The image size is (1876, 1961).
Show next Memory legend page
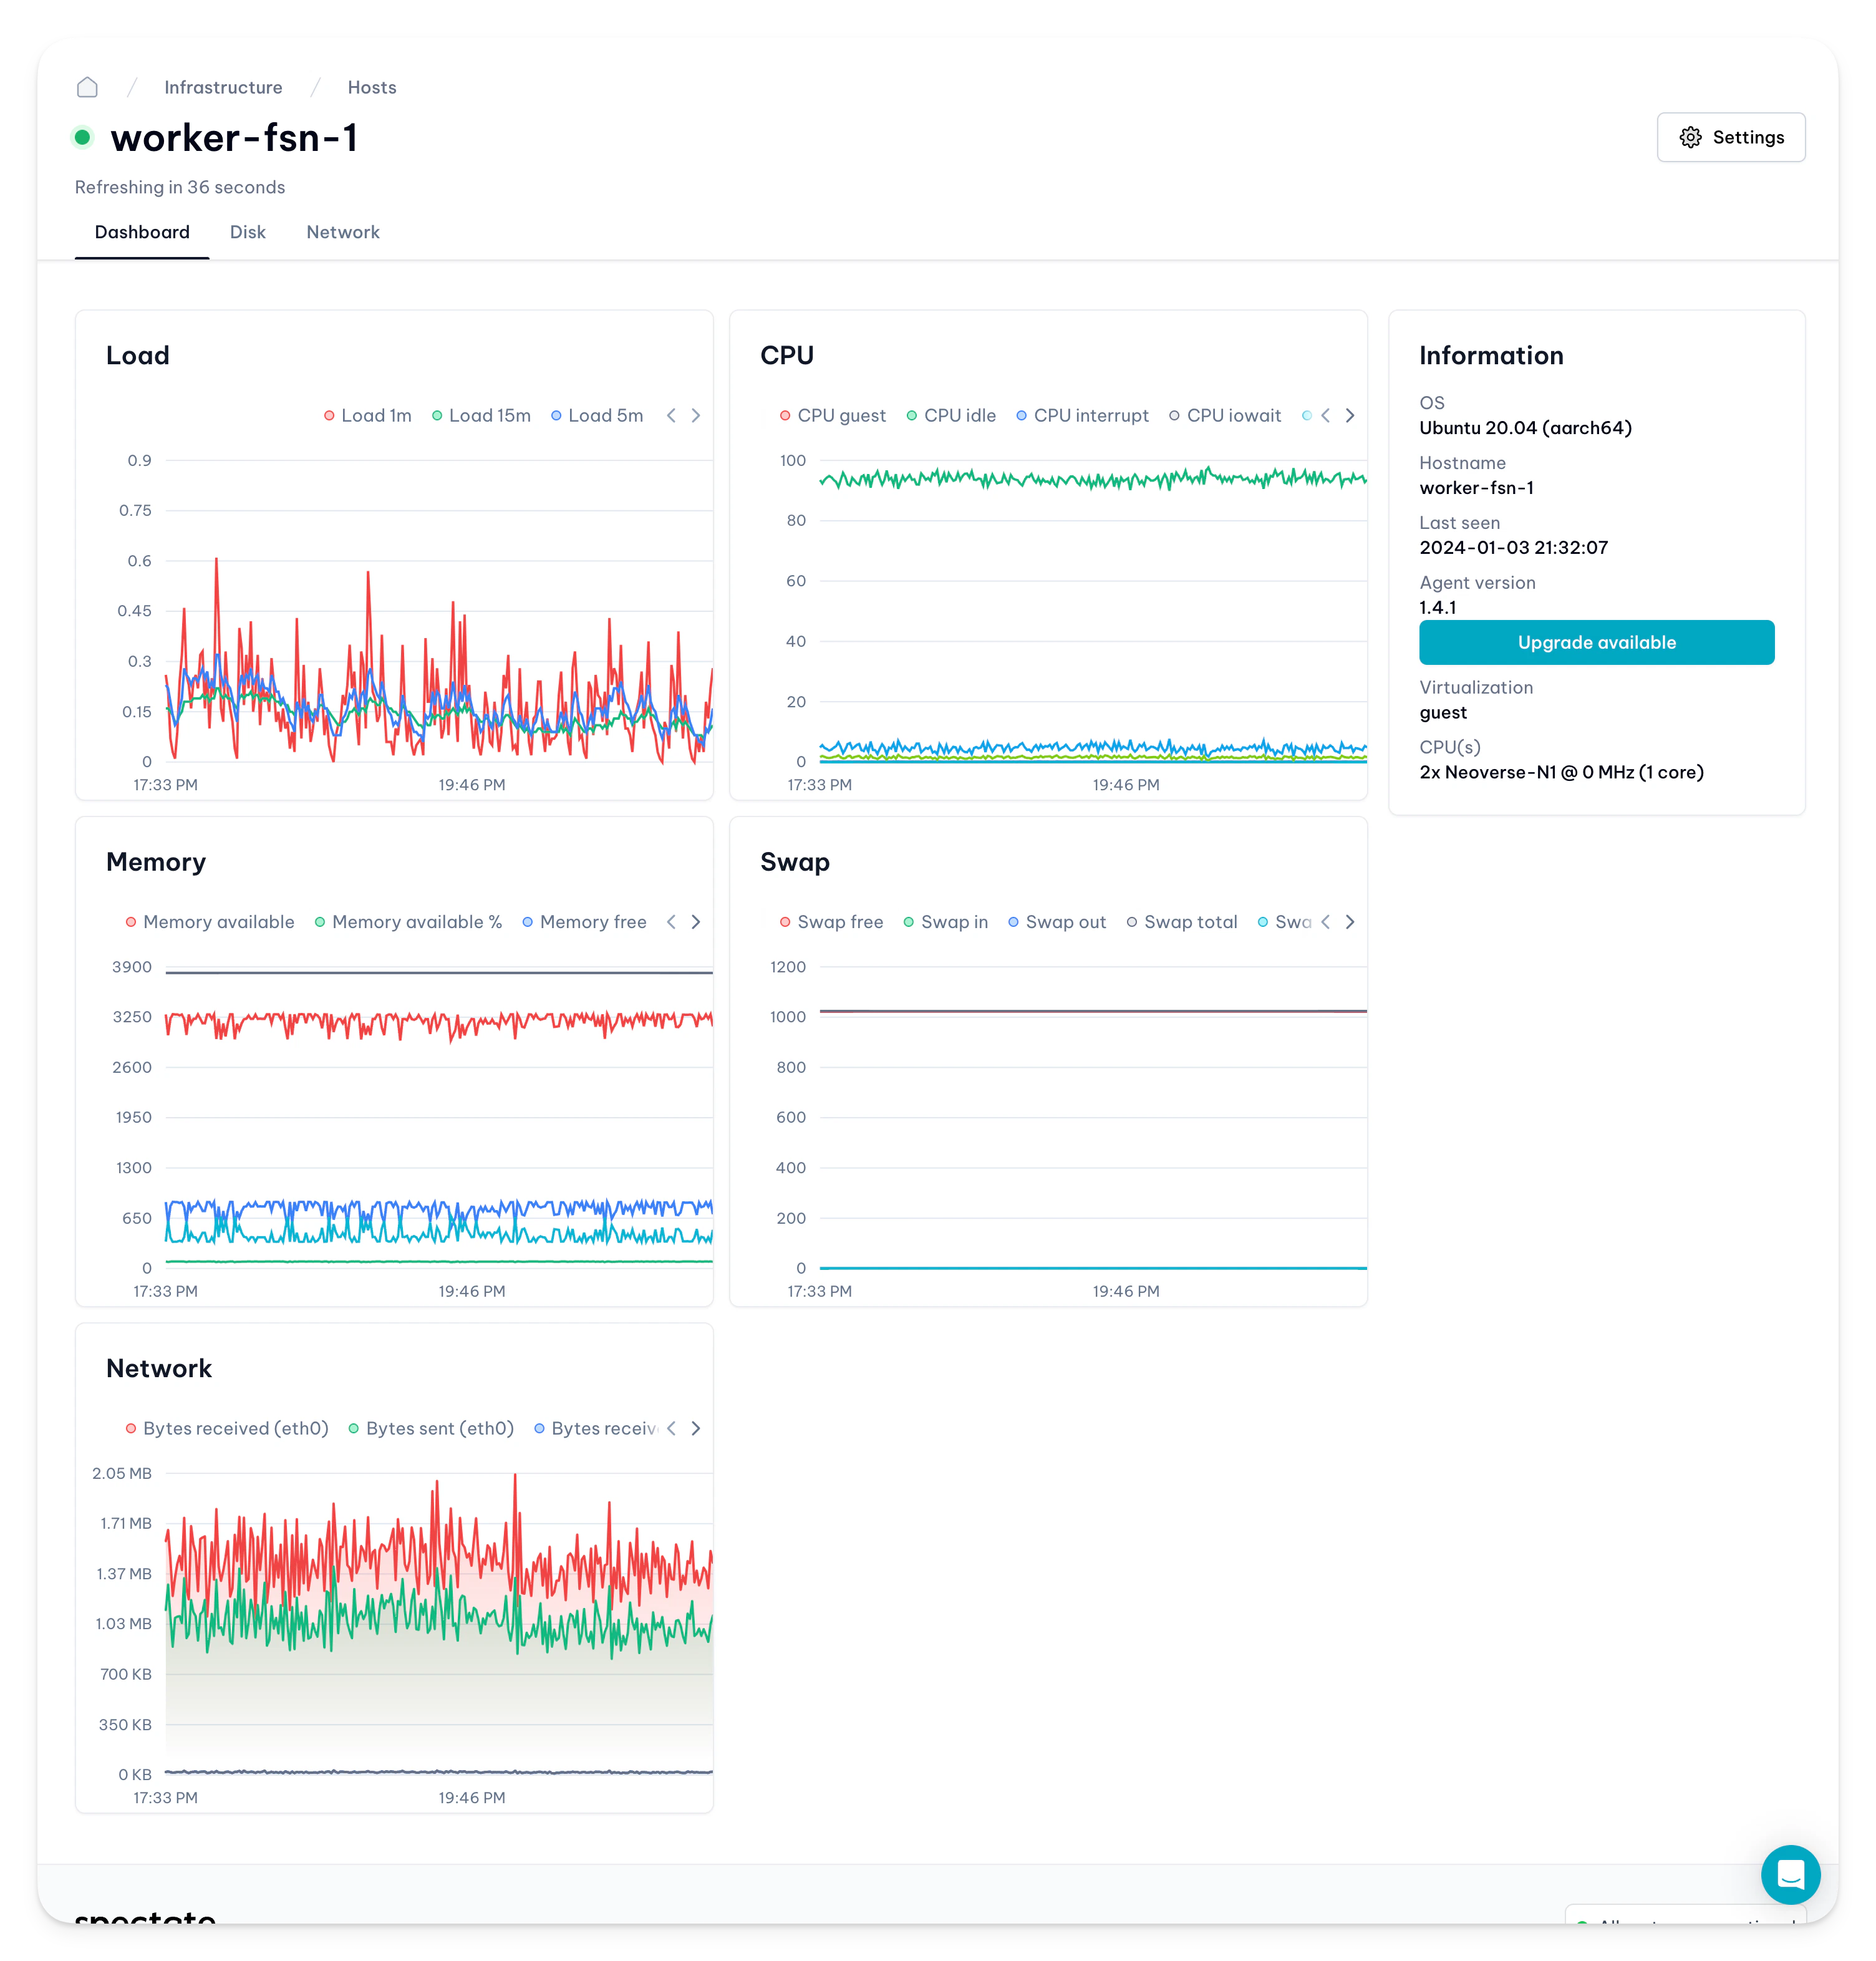696,922
